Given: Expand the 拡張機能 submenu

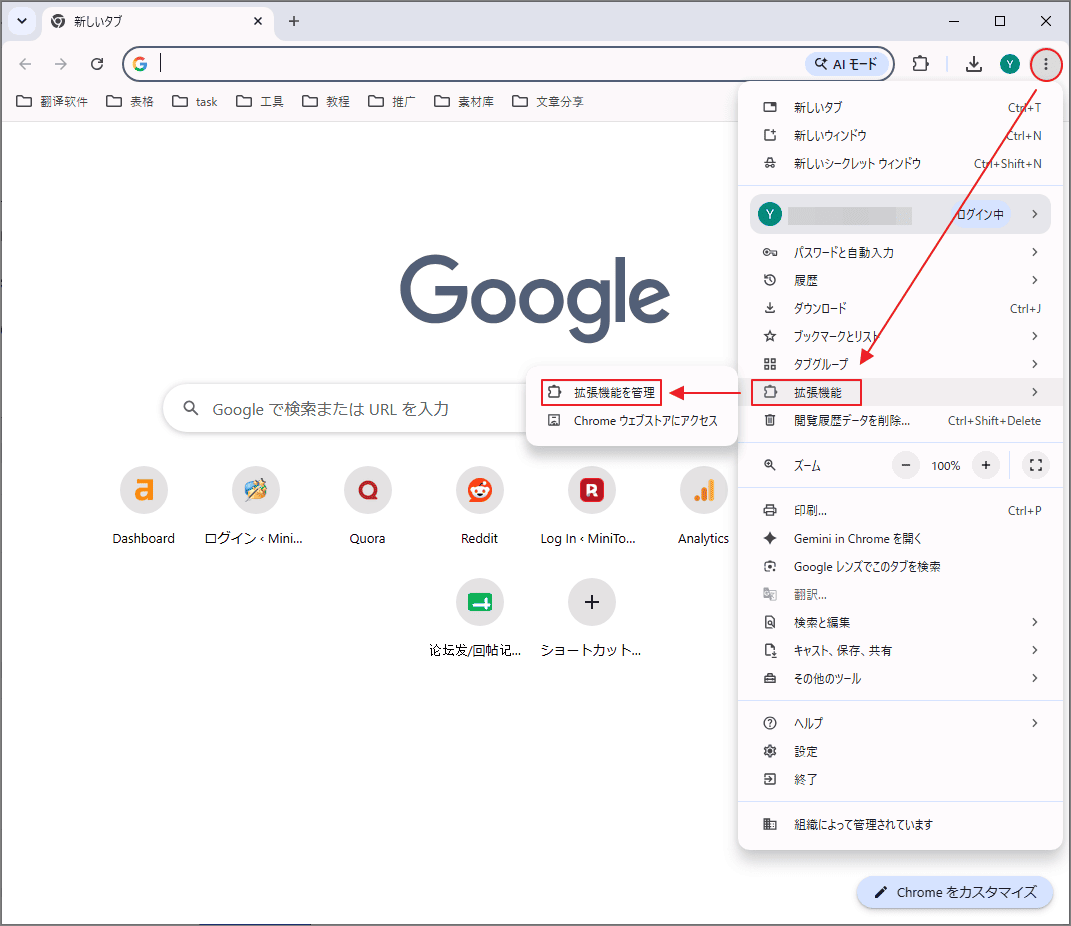Looking at the screenshot, I should (901, 392).
